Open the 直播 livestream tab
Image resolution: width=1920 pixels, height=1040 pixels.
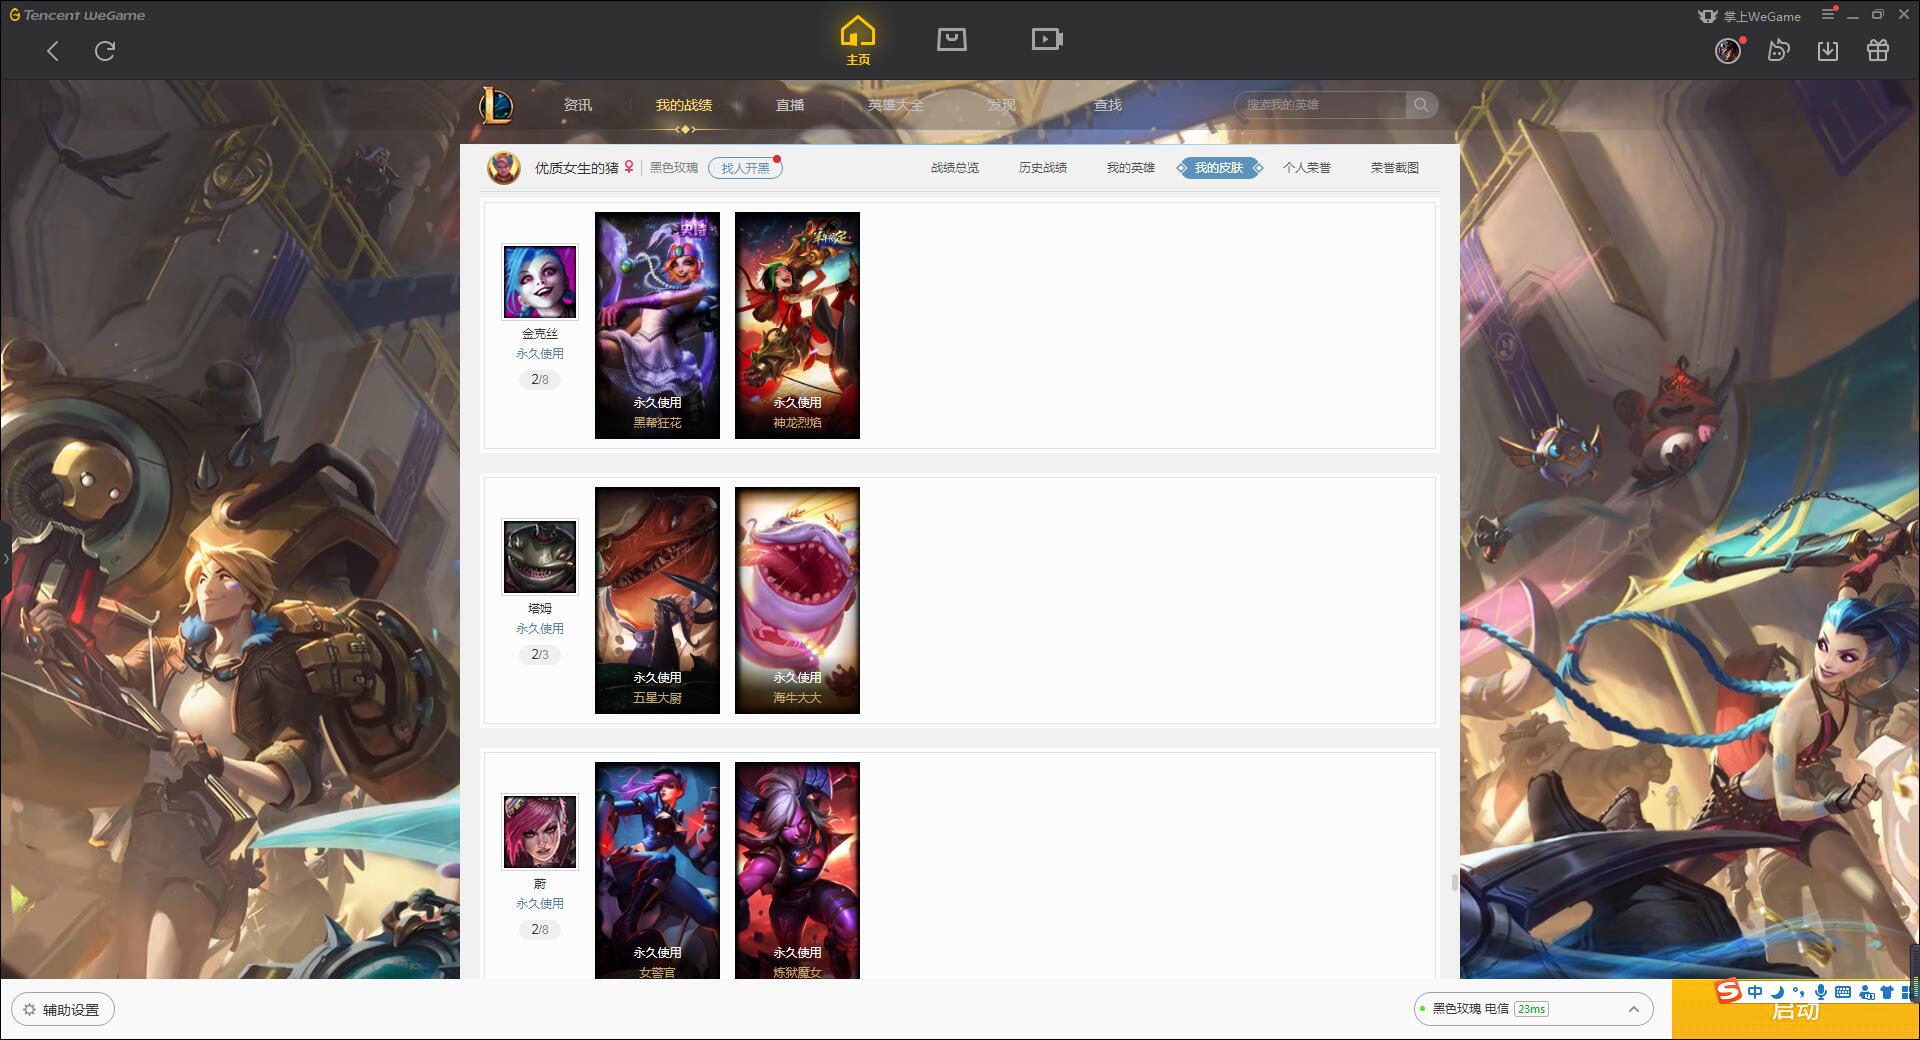[x=790, y=105]
